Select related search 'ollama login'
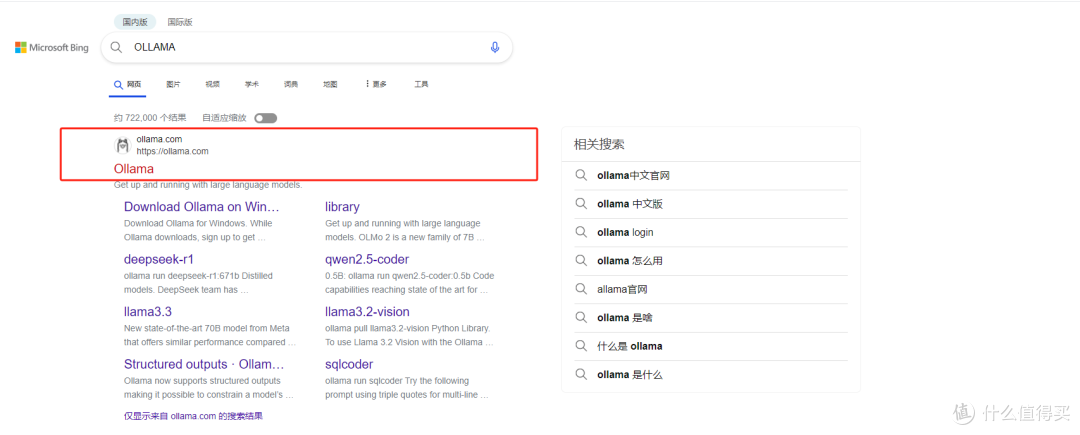The width and height of the screenshot is (1080, 435). [625, 232]
